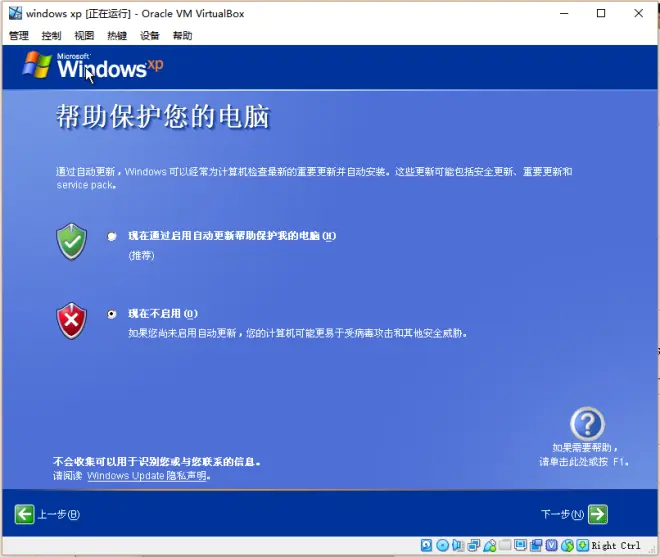The height and width of the screenshot is (557, 660).
Task: Click the green back arrow icon
Action: 24,514
